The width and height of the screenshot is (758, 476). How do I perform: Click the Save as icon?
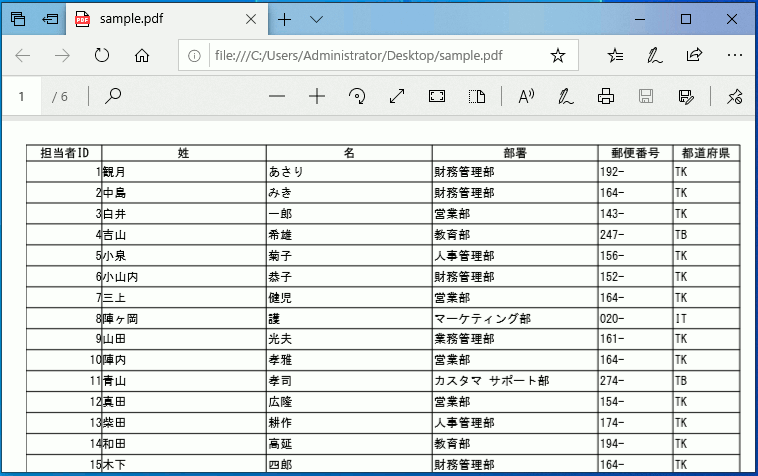pos(686,96)
